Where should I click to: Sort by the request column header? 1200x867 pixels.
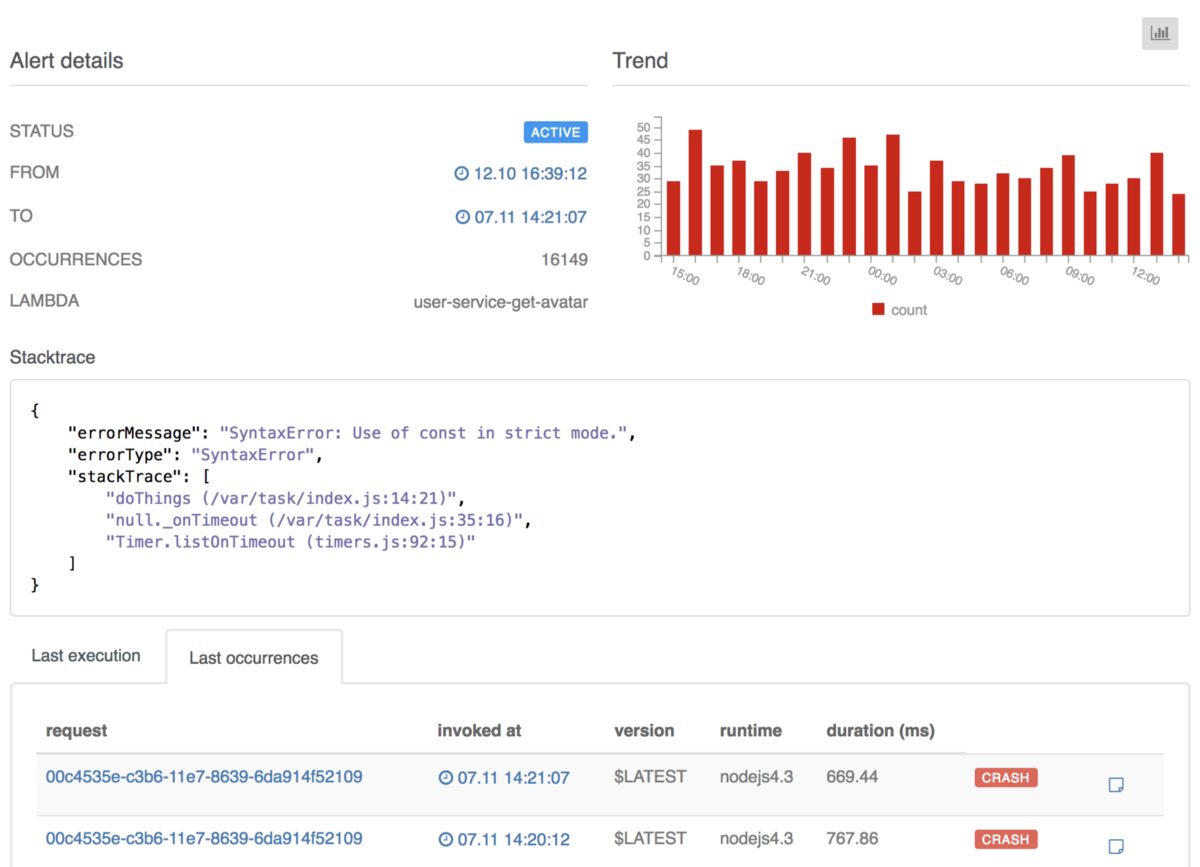[76, 731]
